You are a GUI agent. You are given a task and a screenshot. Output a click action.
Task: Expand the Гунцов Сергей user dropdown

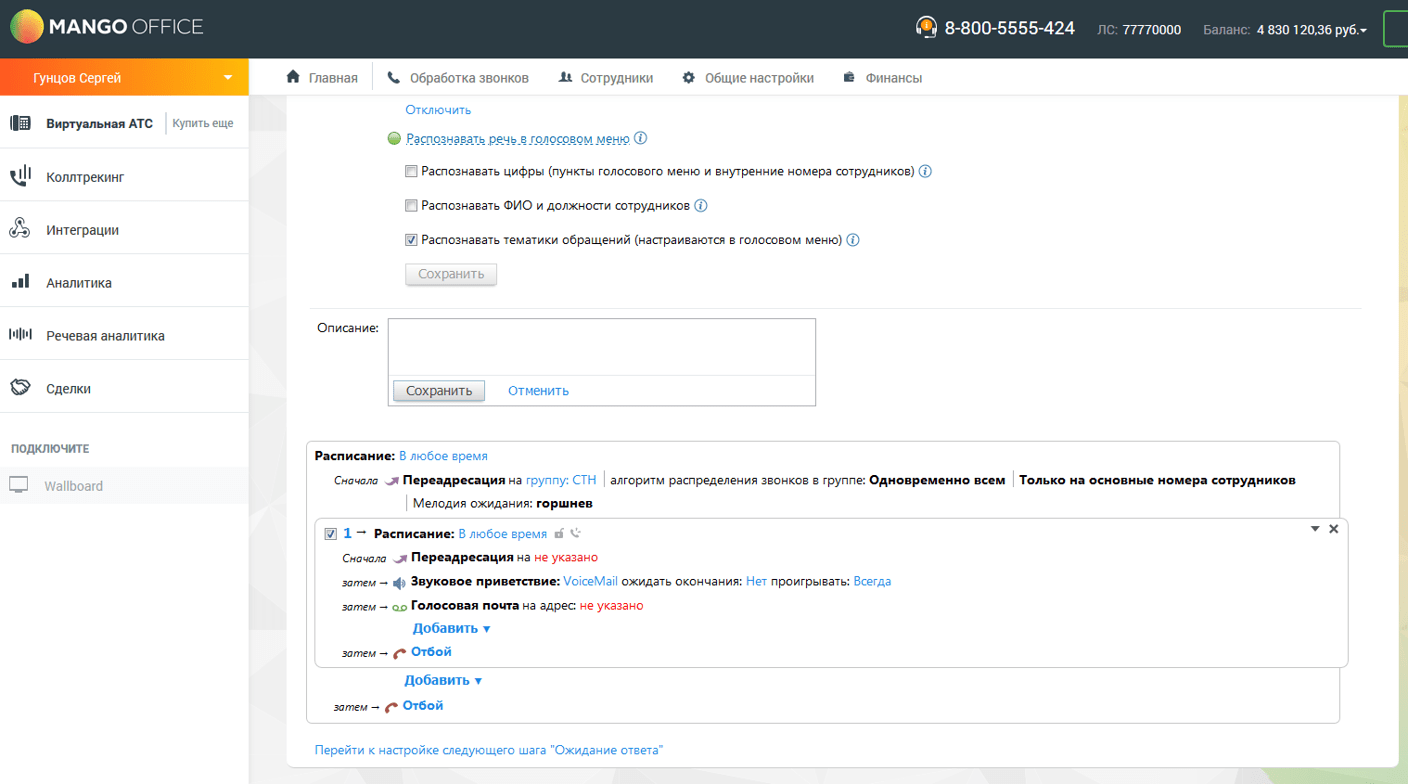coord(228,78)
